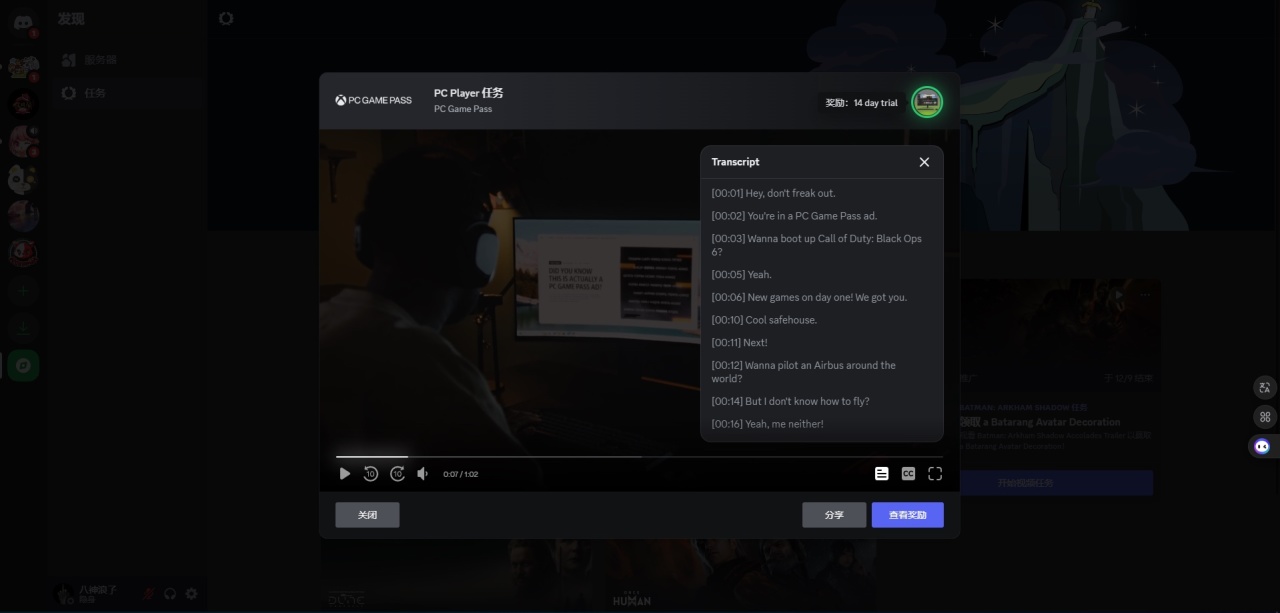Click the 查看奖励 button
This screenshot has width=1280, height=613.
pos(908,515)
